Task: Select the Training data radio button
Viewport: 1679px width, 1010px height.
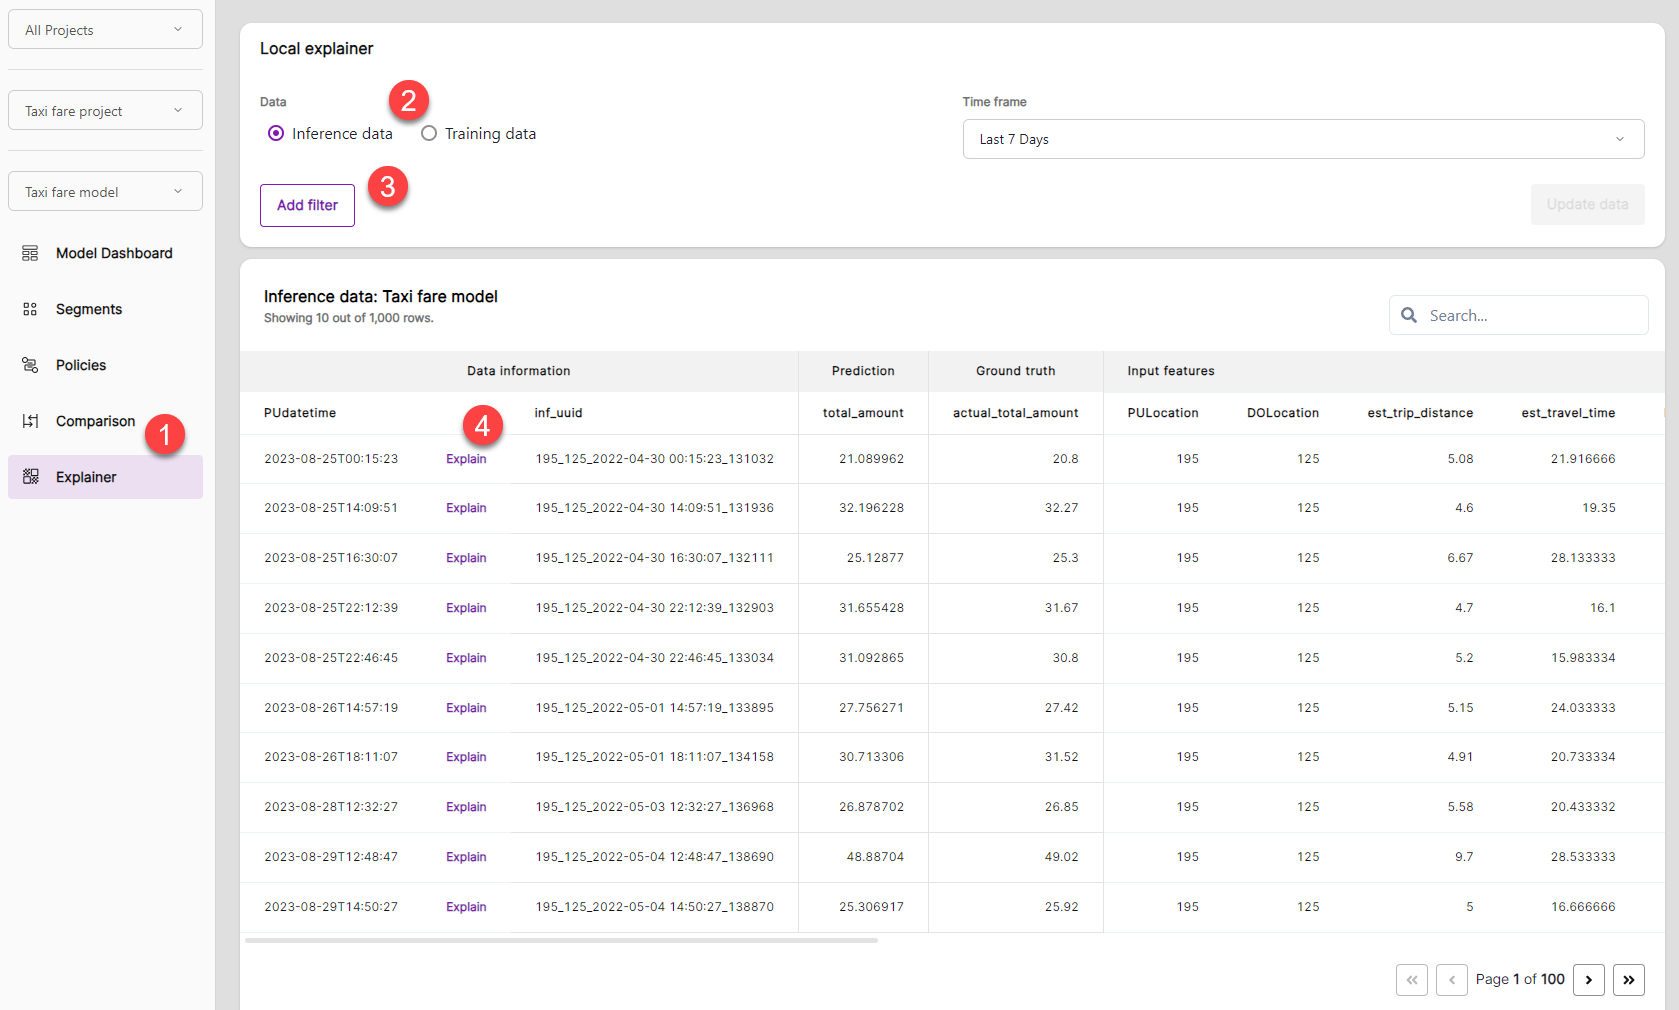Action: click(429, 133)
